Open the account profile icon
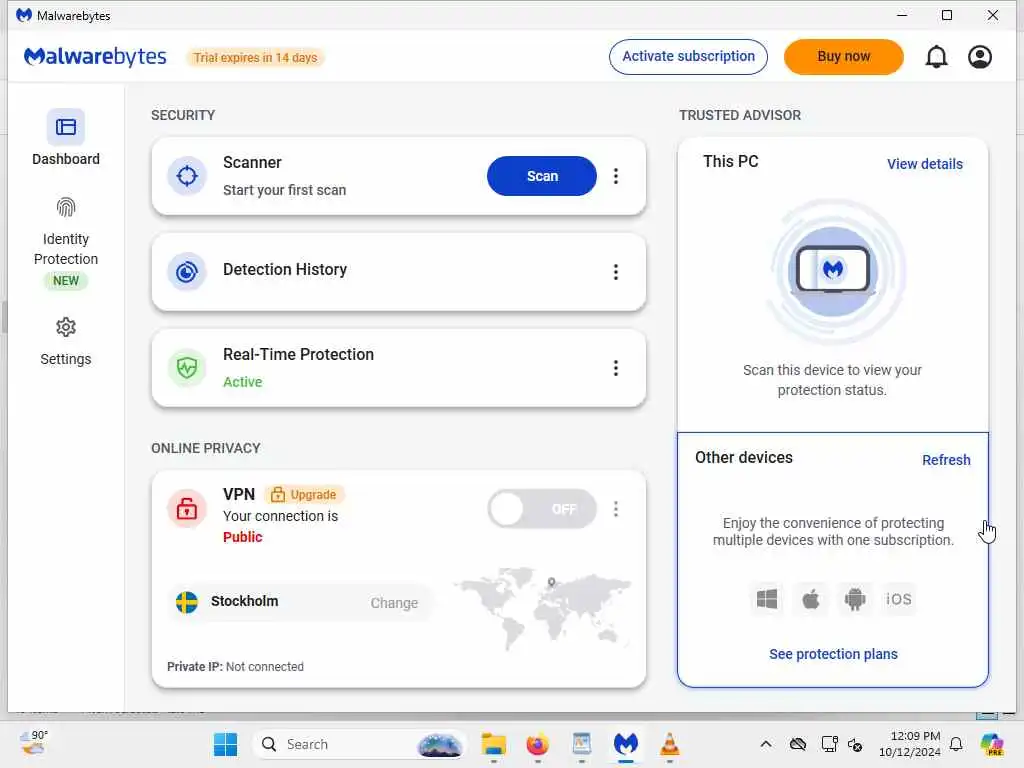This screenshot has width=1024, height=768. point(980,57)
